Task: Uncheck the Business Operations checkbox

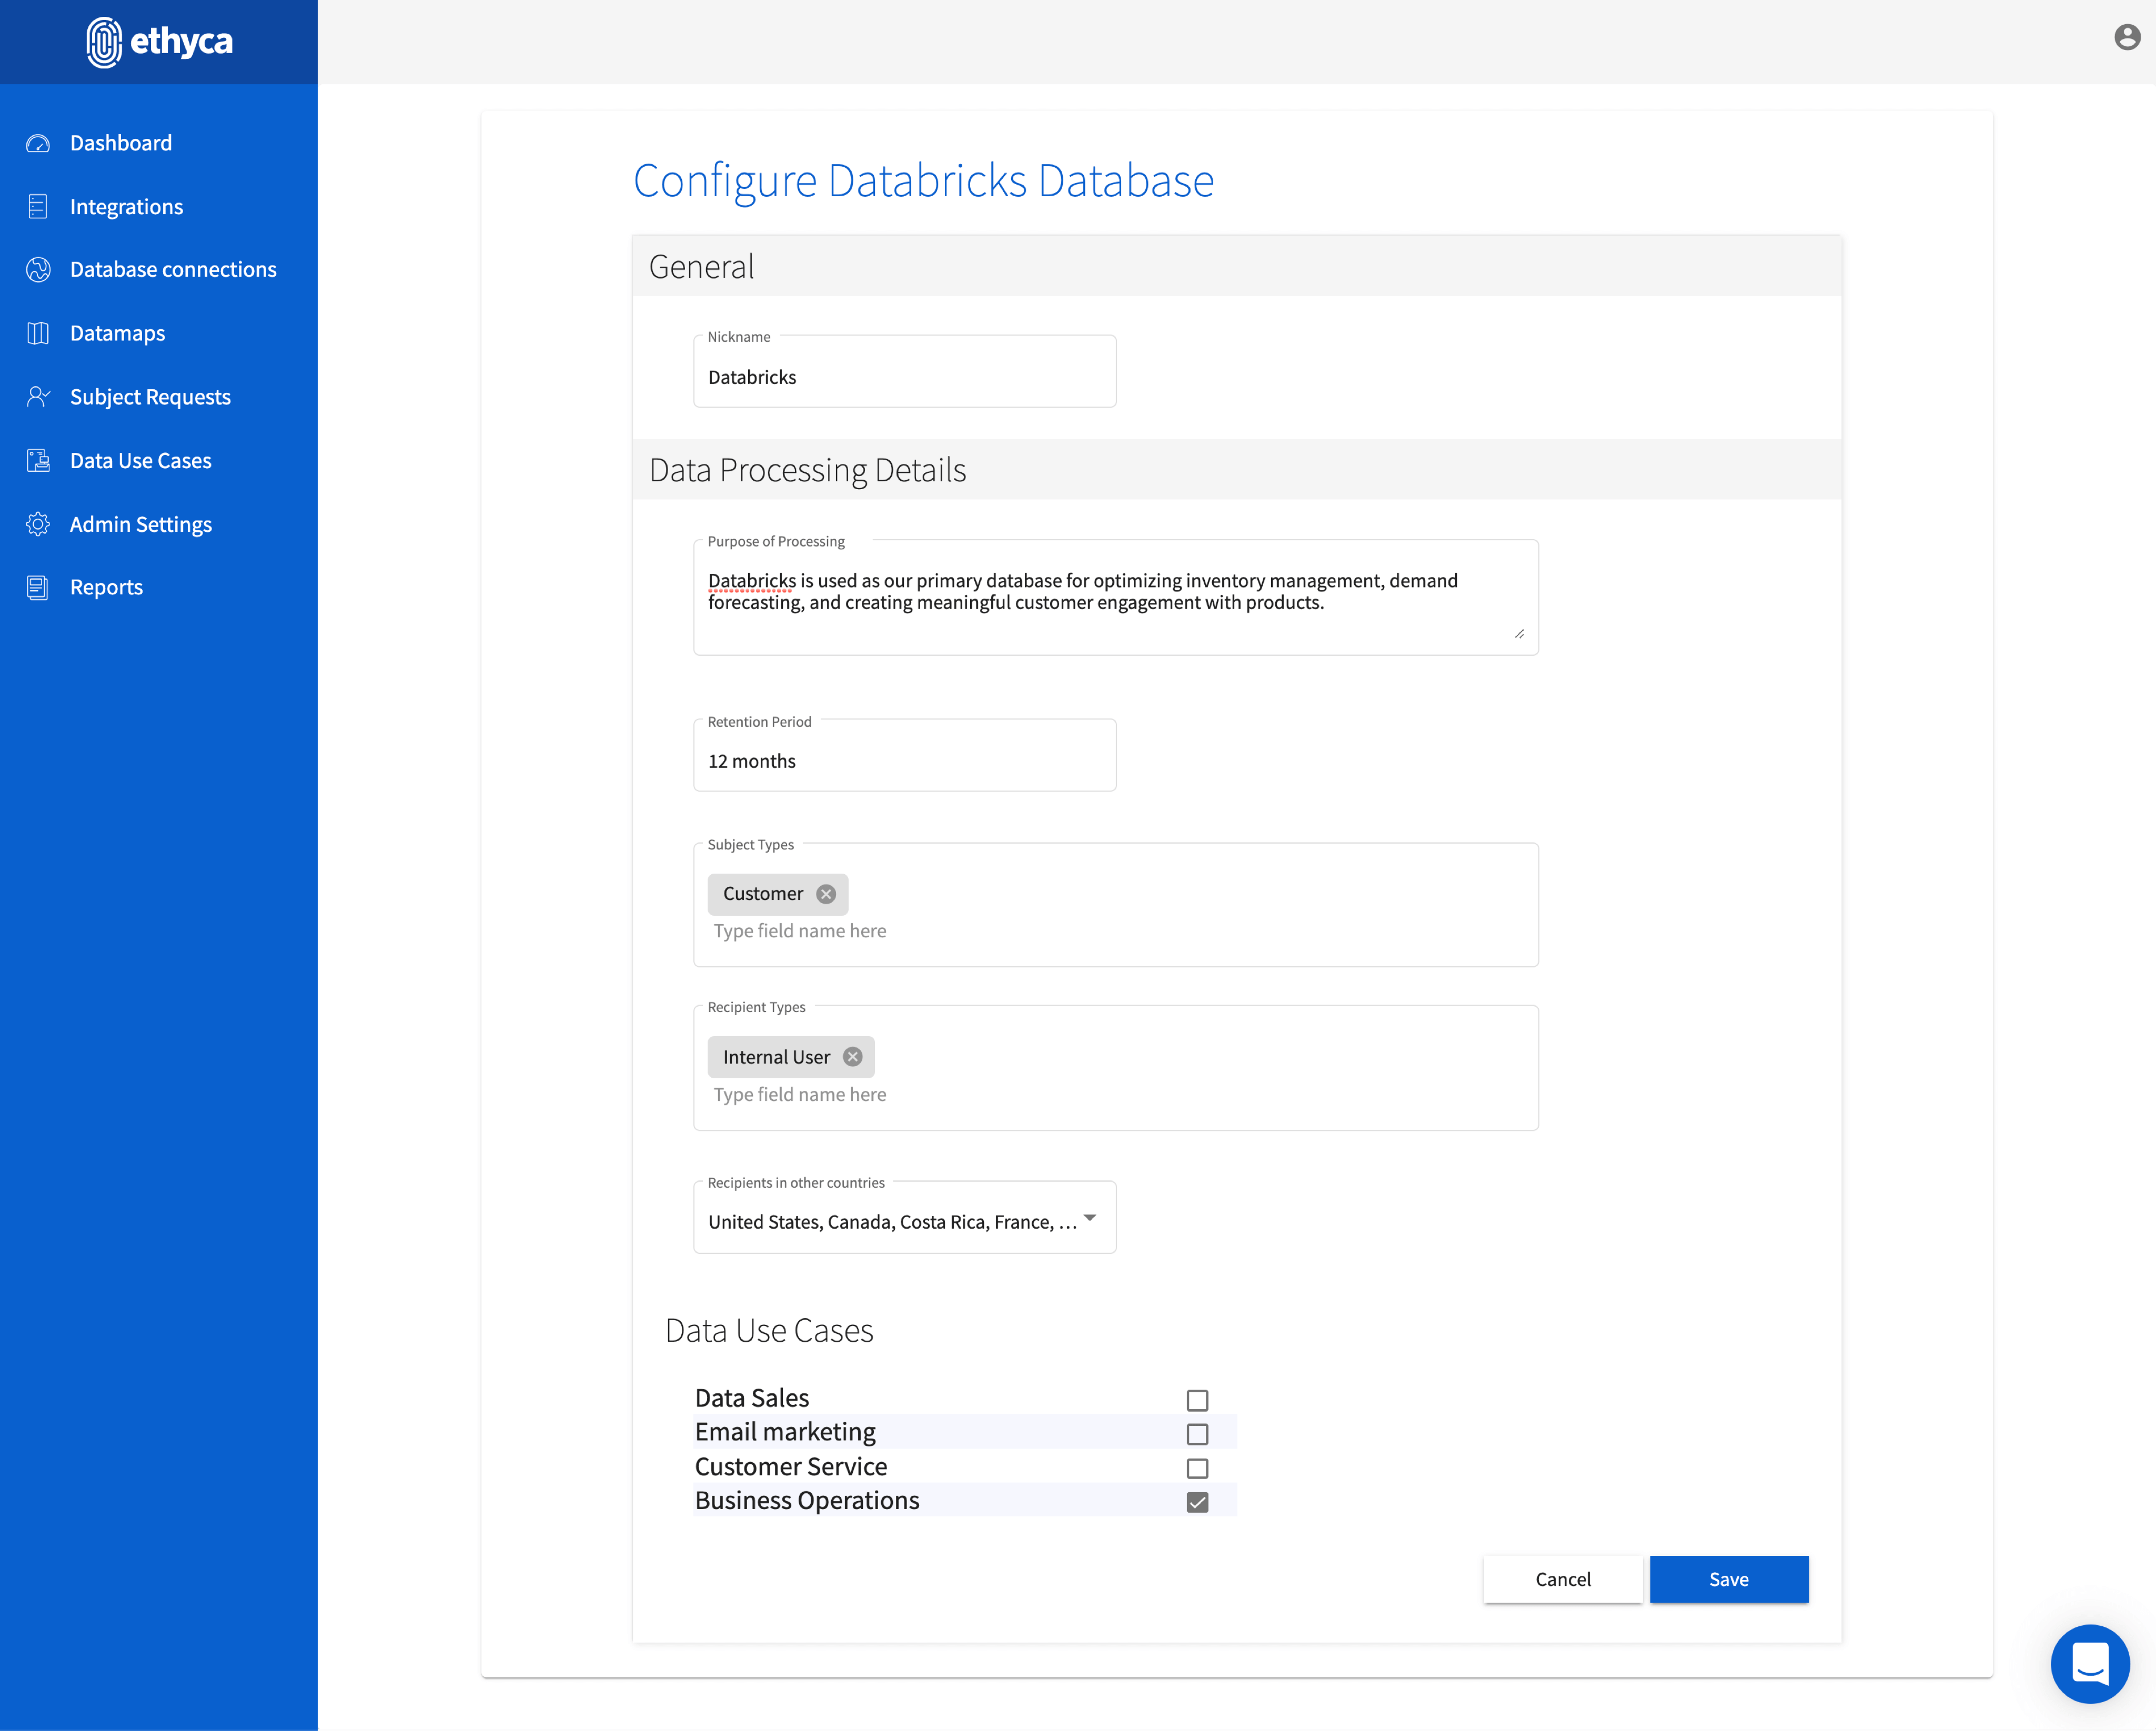Action: tap(1197, 1502)
